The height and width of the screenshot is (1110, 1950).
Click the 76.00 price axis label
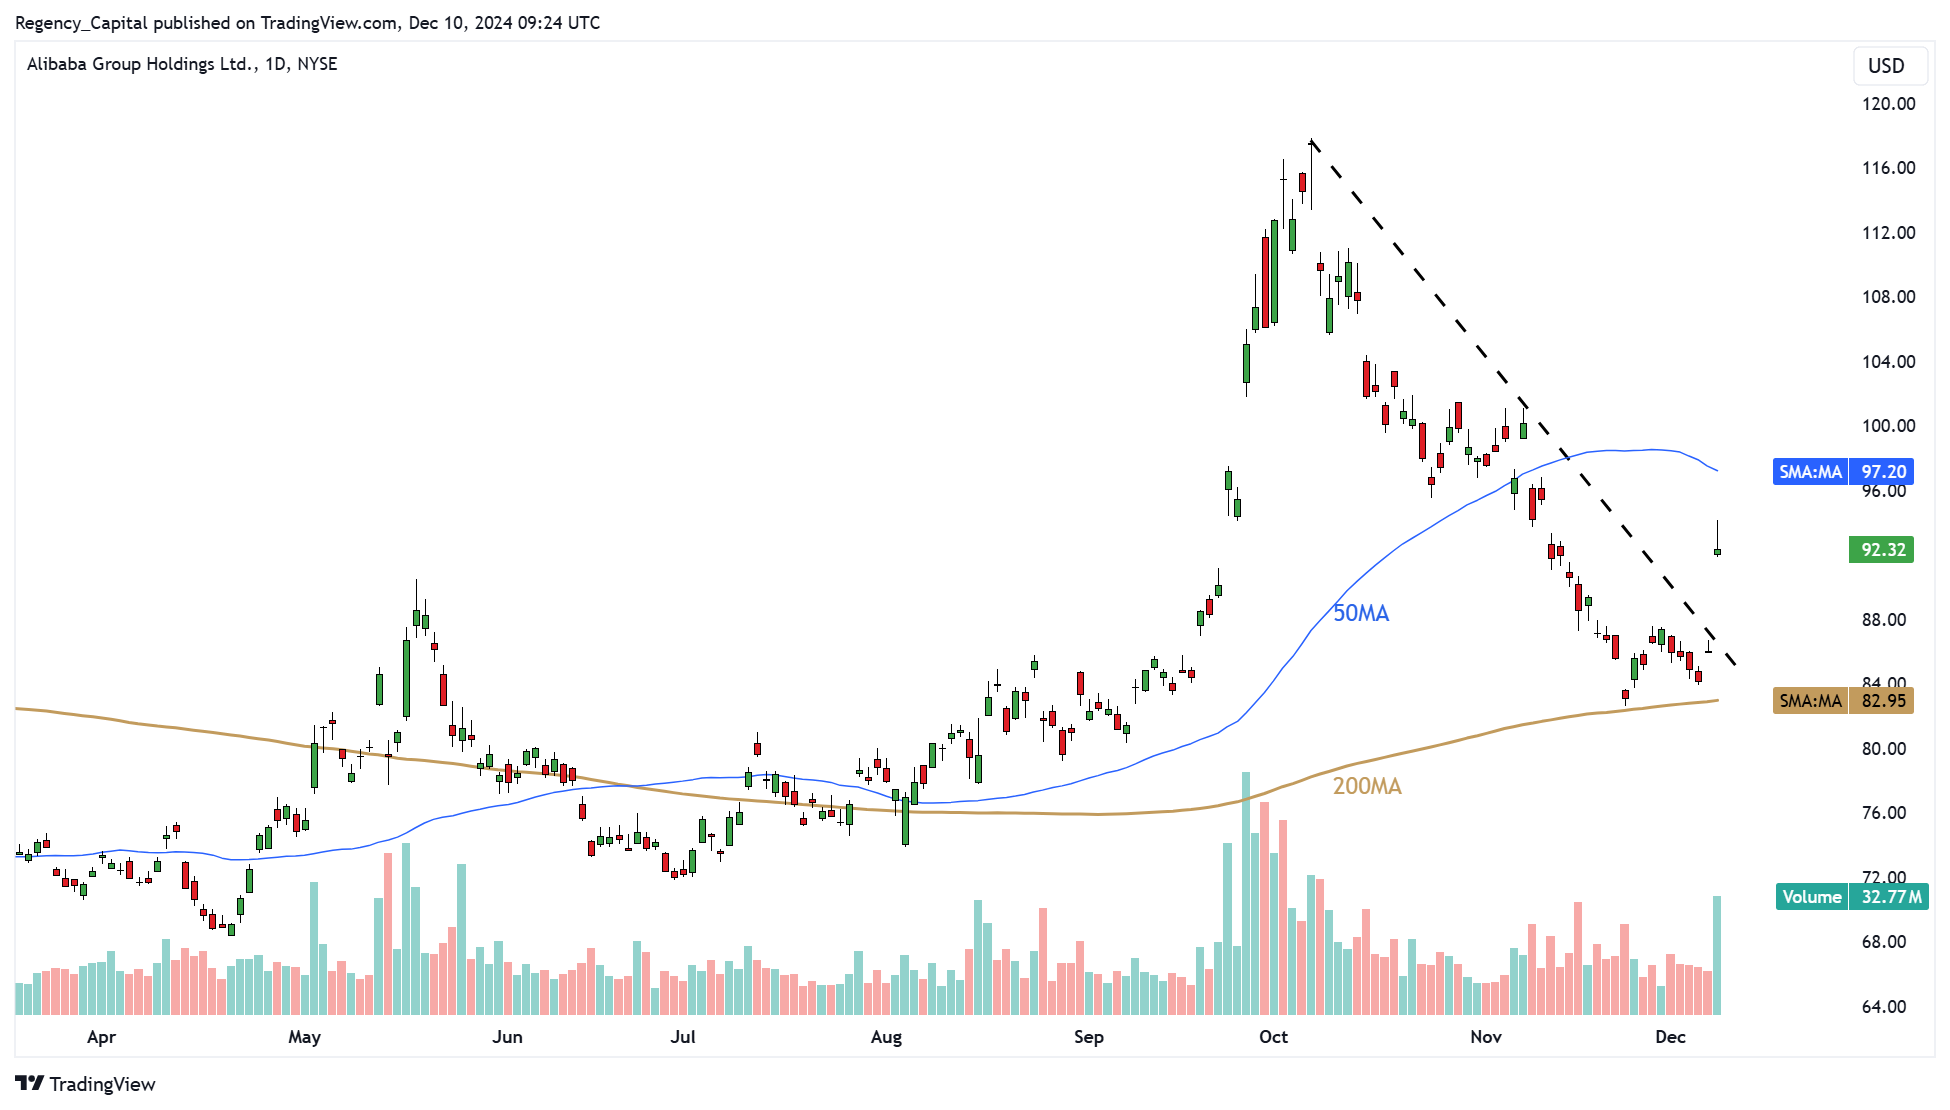pyautogui.click(x=1884, y=813)
